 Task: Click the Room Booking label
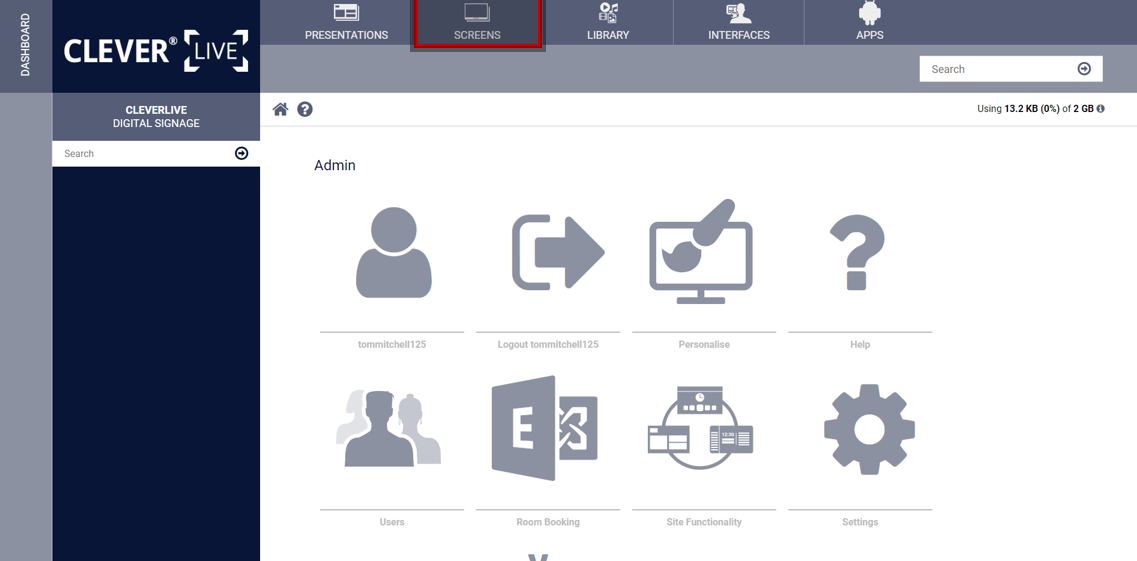[548, 522]
